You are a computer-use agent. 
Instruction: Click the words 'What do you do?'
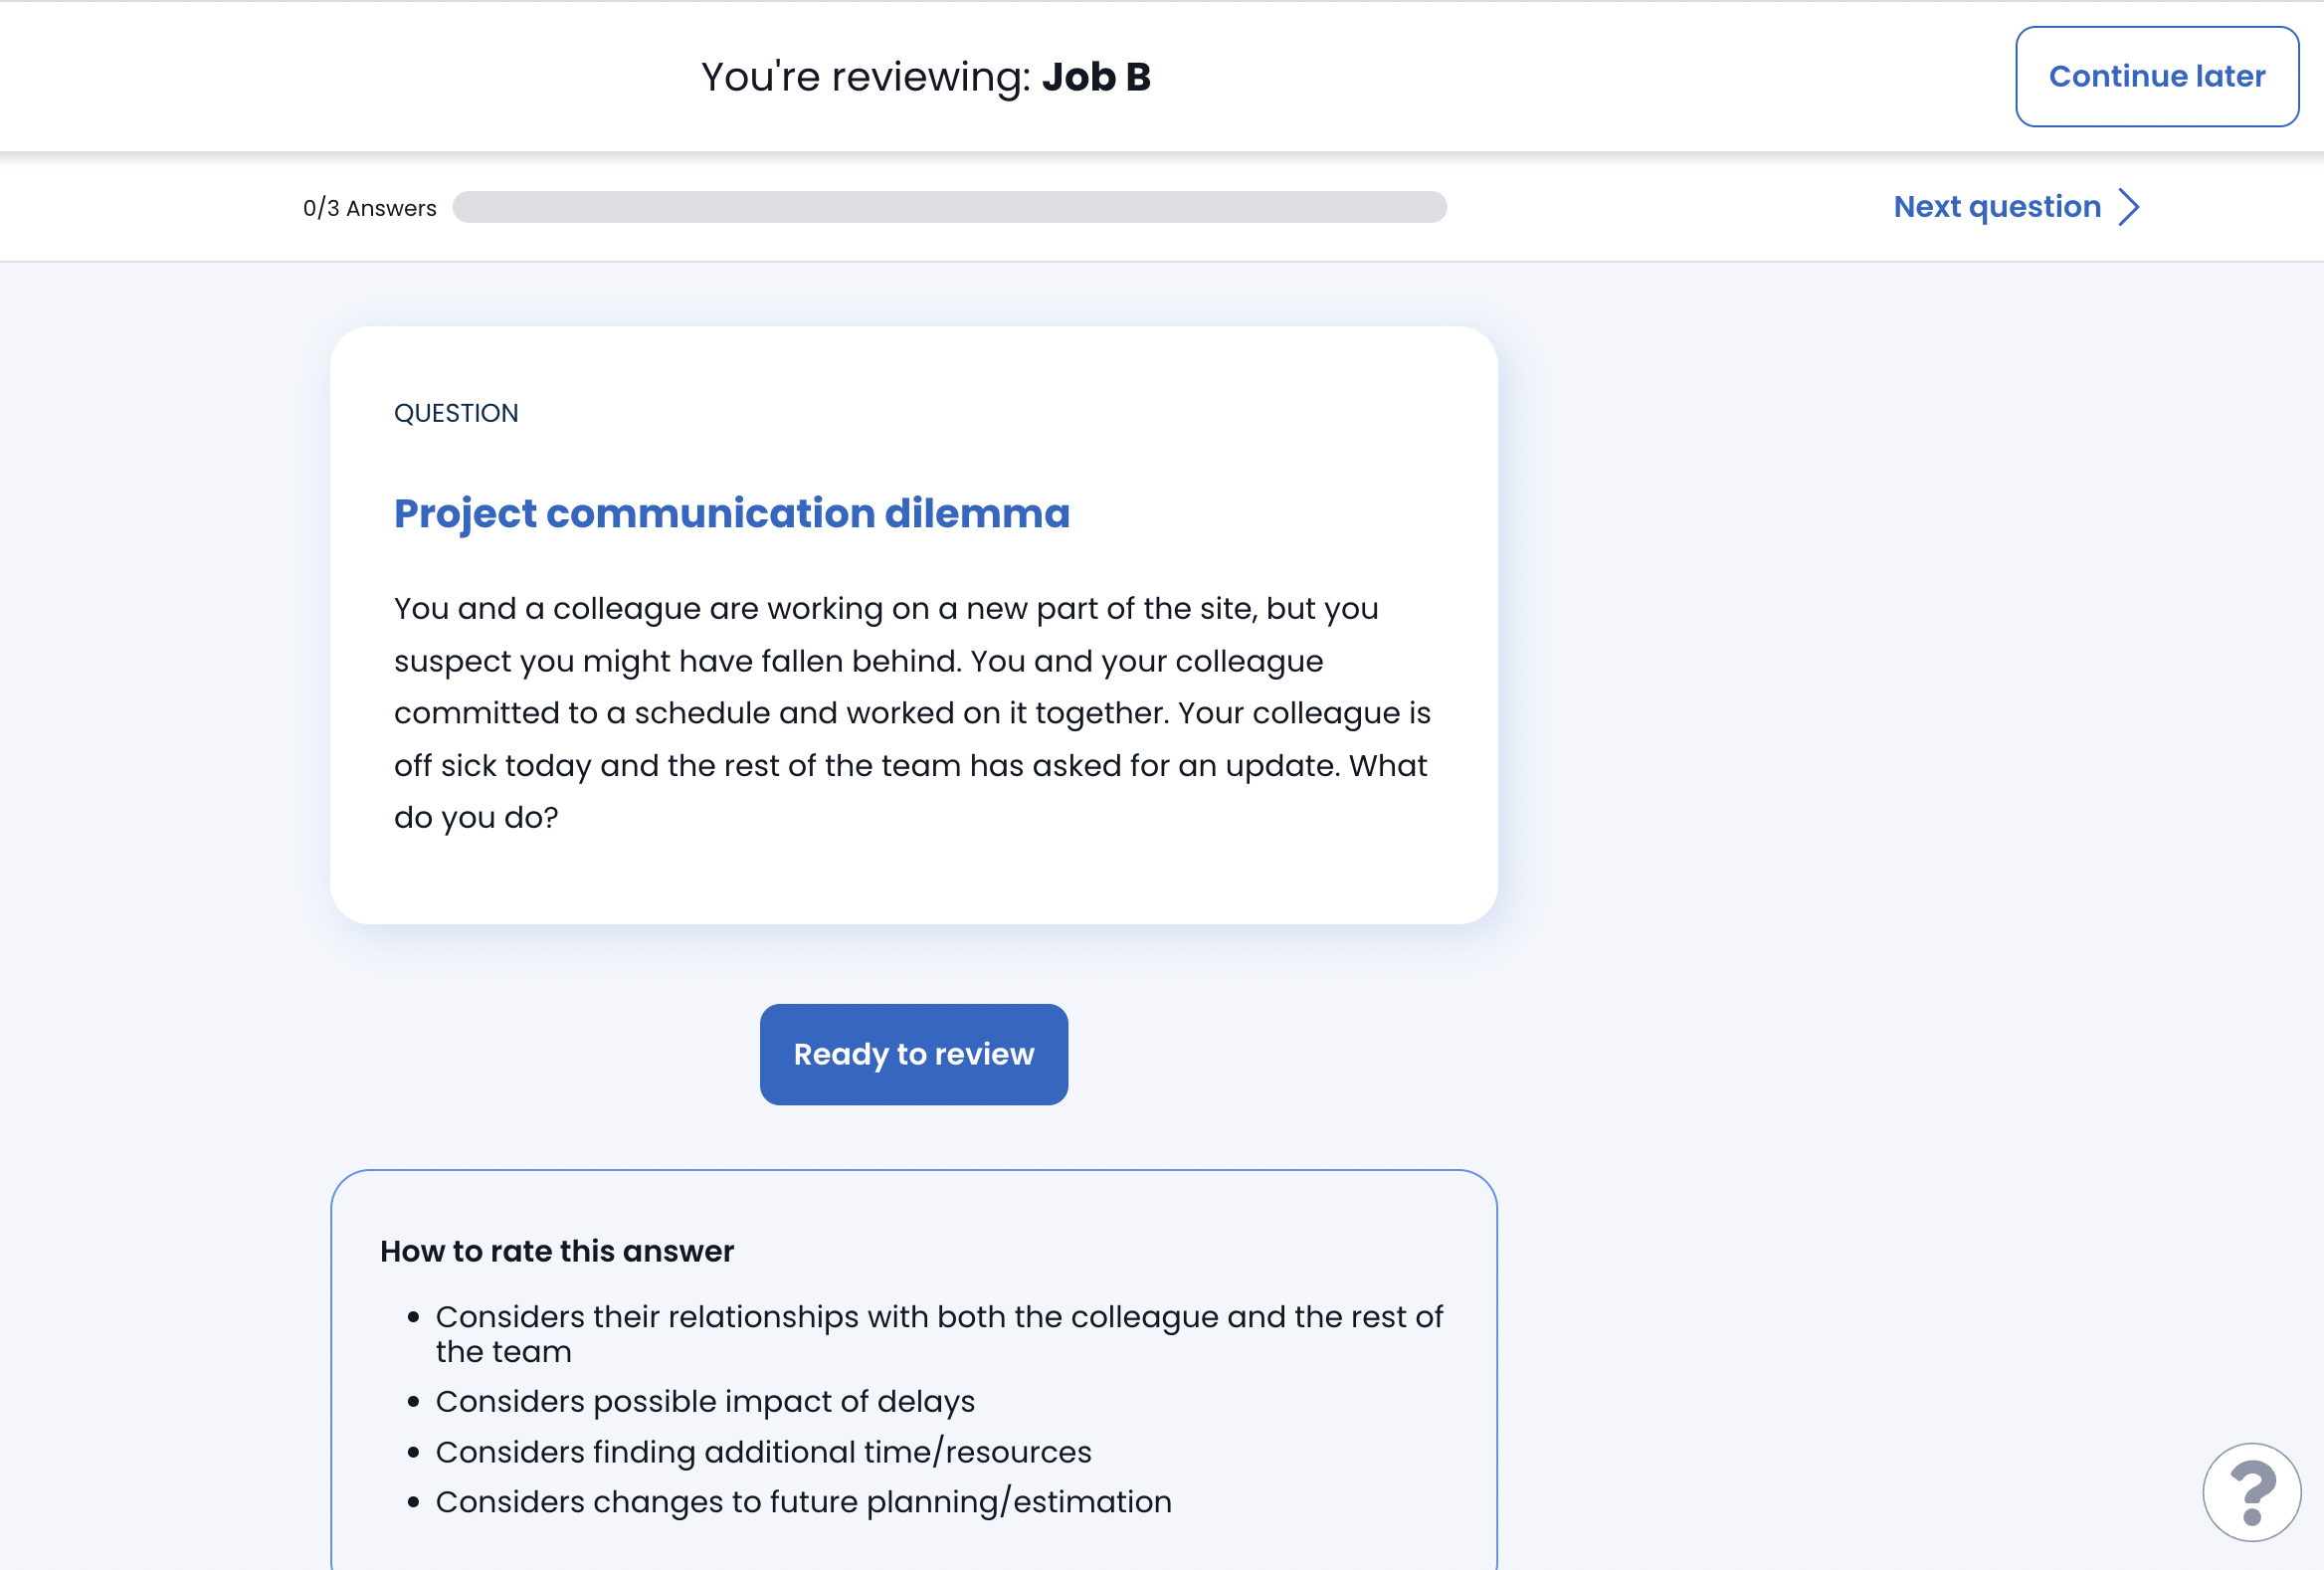tap(476, 818)
